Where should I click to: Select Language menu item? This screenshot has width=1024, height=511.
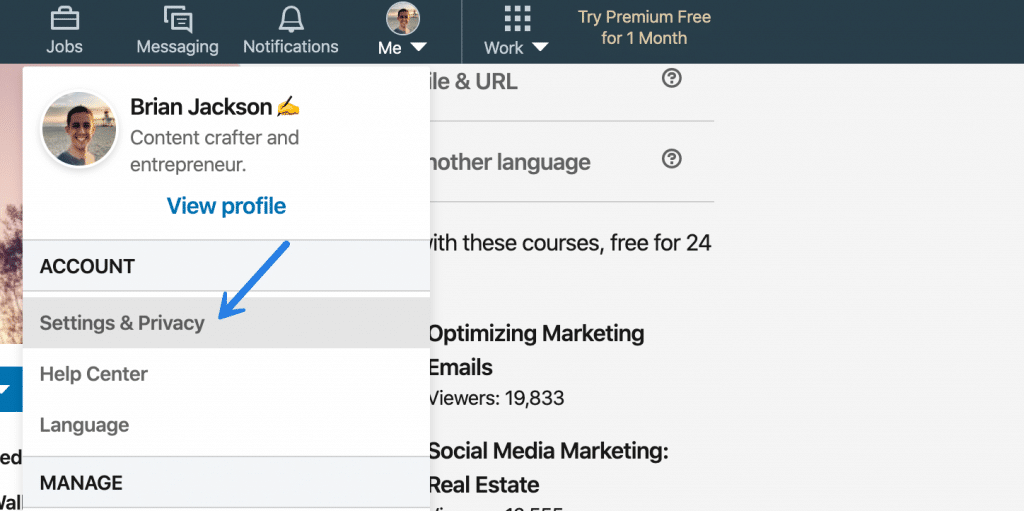(x=226, y=425)
